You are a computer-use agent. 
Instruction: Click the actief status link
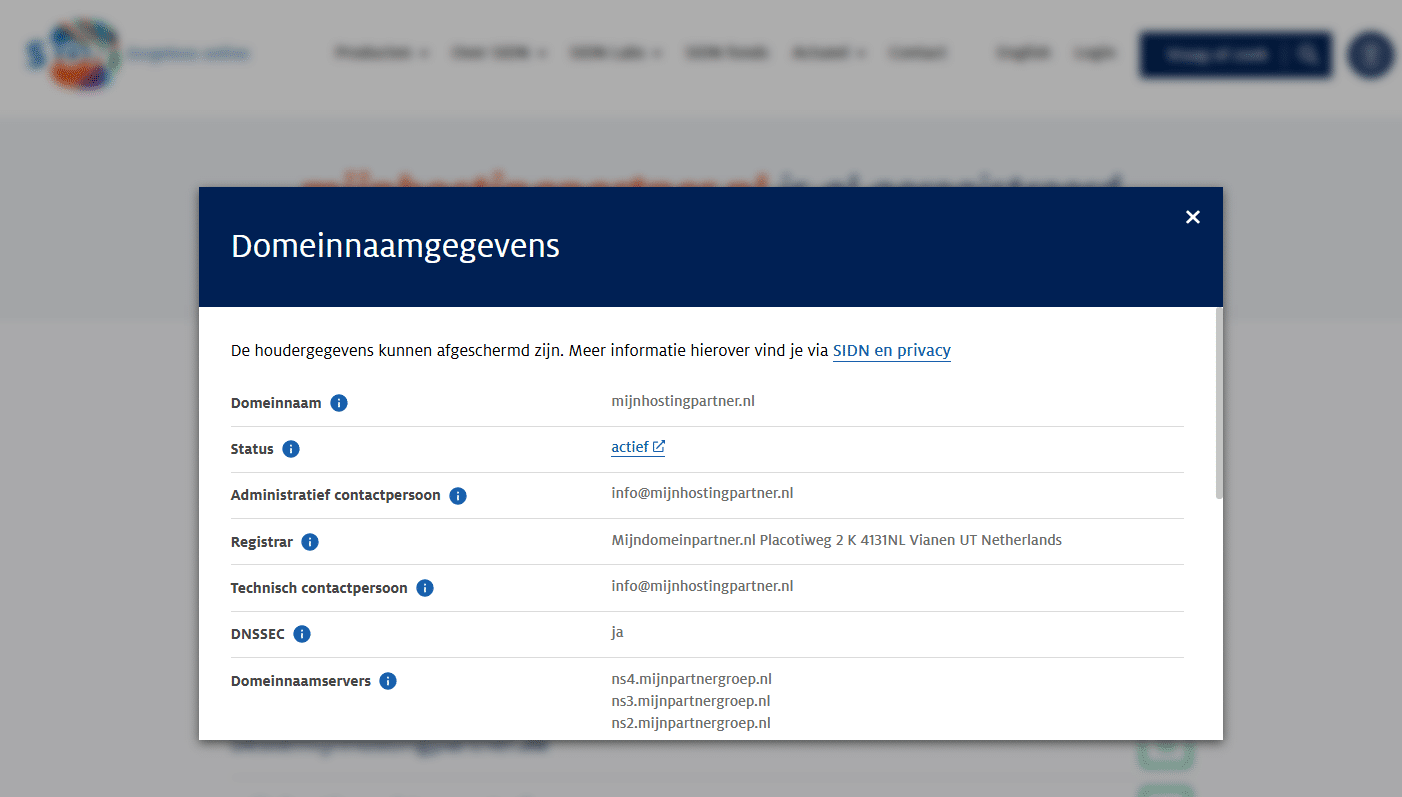pyautogui.click(x=630, y=446)
